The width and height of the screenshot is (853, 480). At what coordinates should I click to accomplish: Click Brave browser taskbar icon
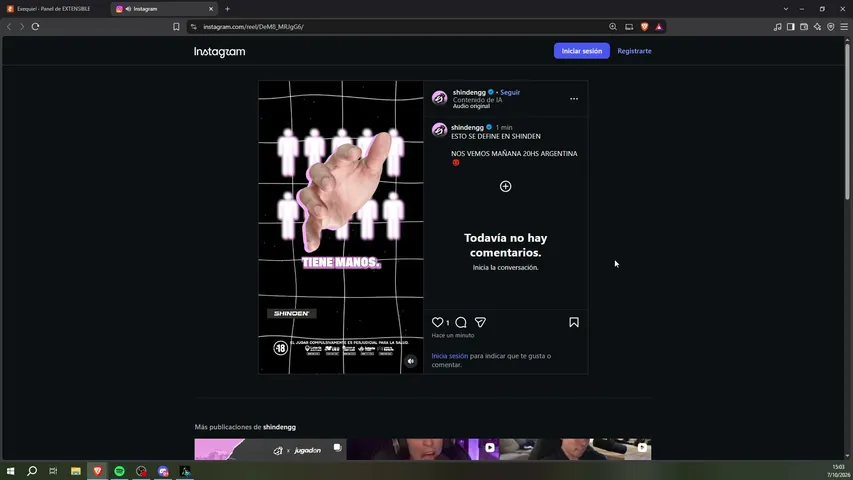pos(97,471)
